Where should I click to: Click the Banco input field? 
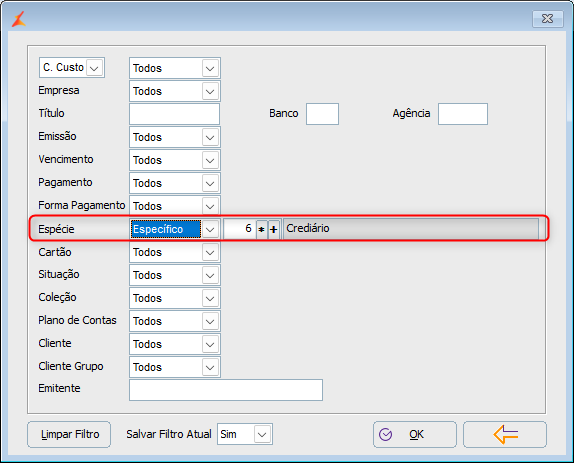tap(322, 114)
